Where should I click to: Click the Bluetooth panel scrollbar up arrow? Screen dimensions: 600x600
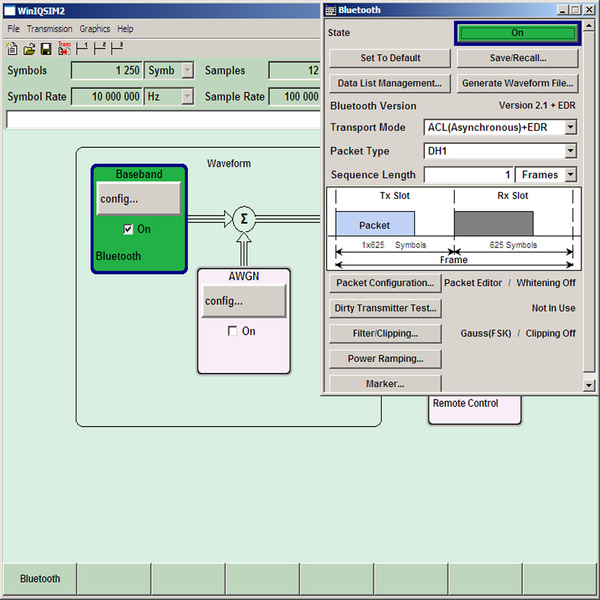[x=589, y=26]
